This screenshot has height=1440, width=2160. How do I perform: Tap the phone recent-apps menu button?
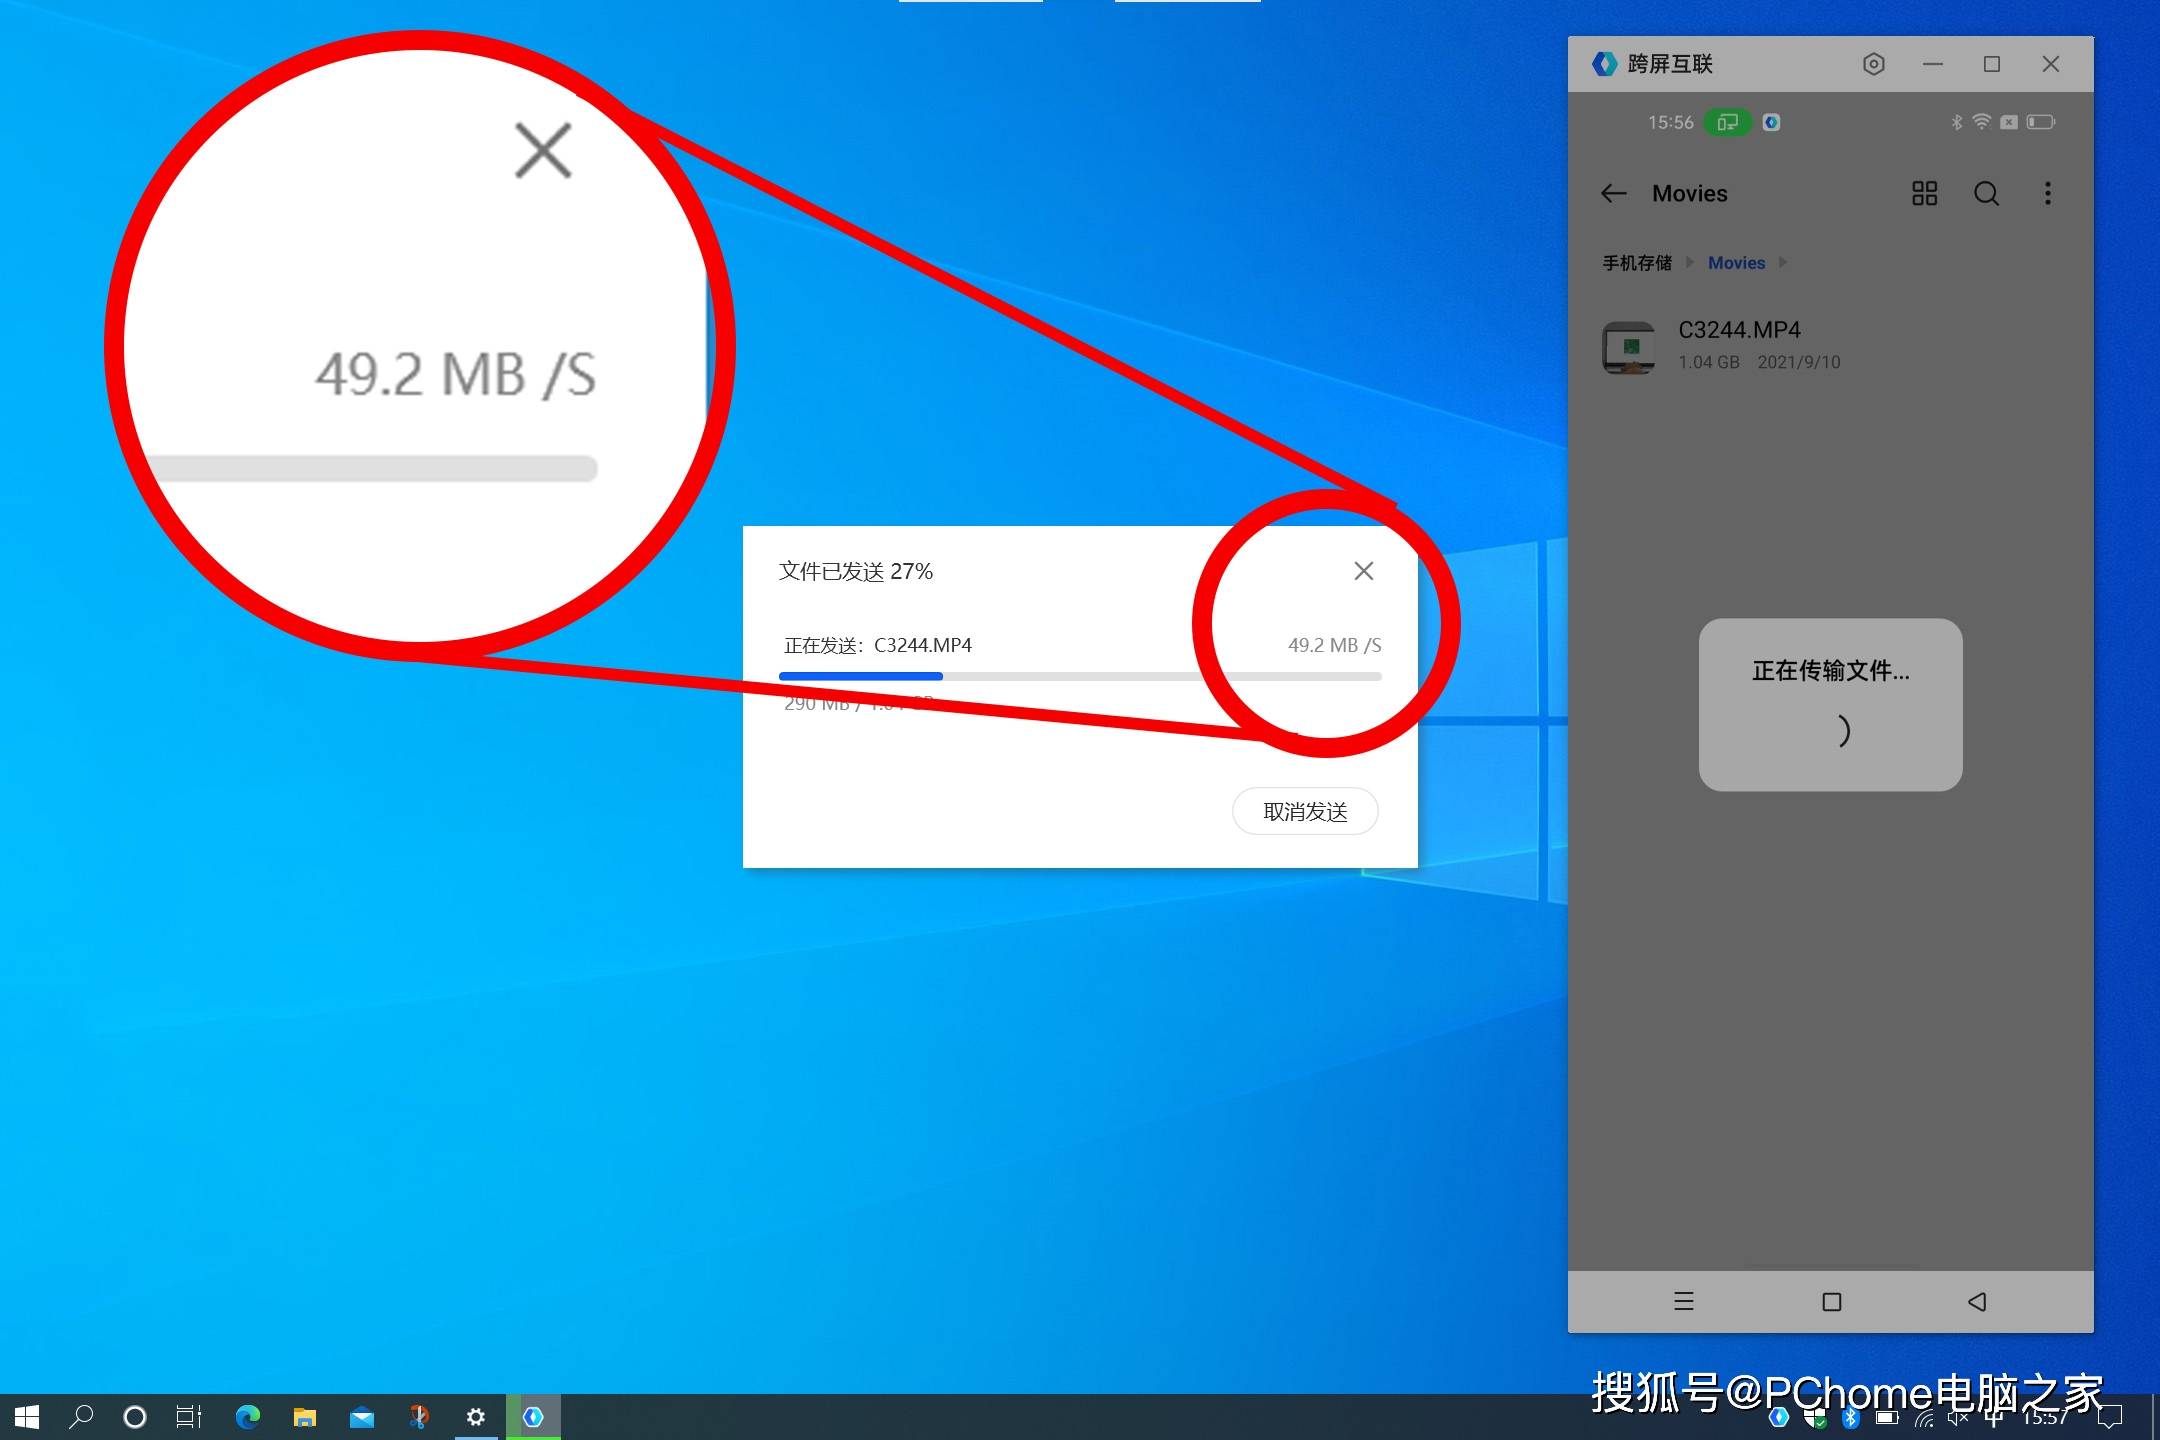pos(1684,1301)
